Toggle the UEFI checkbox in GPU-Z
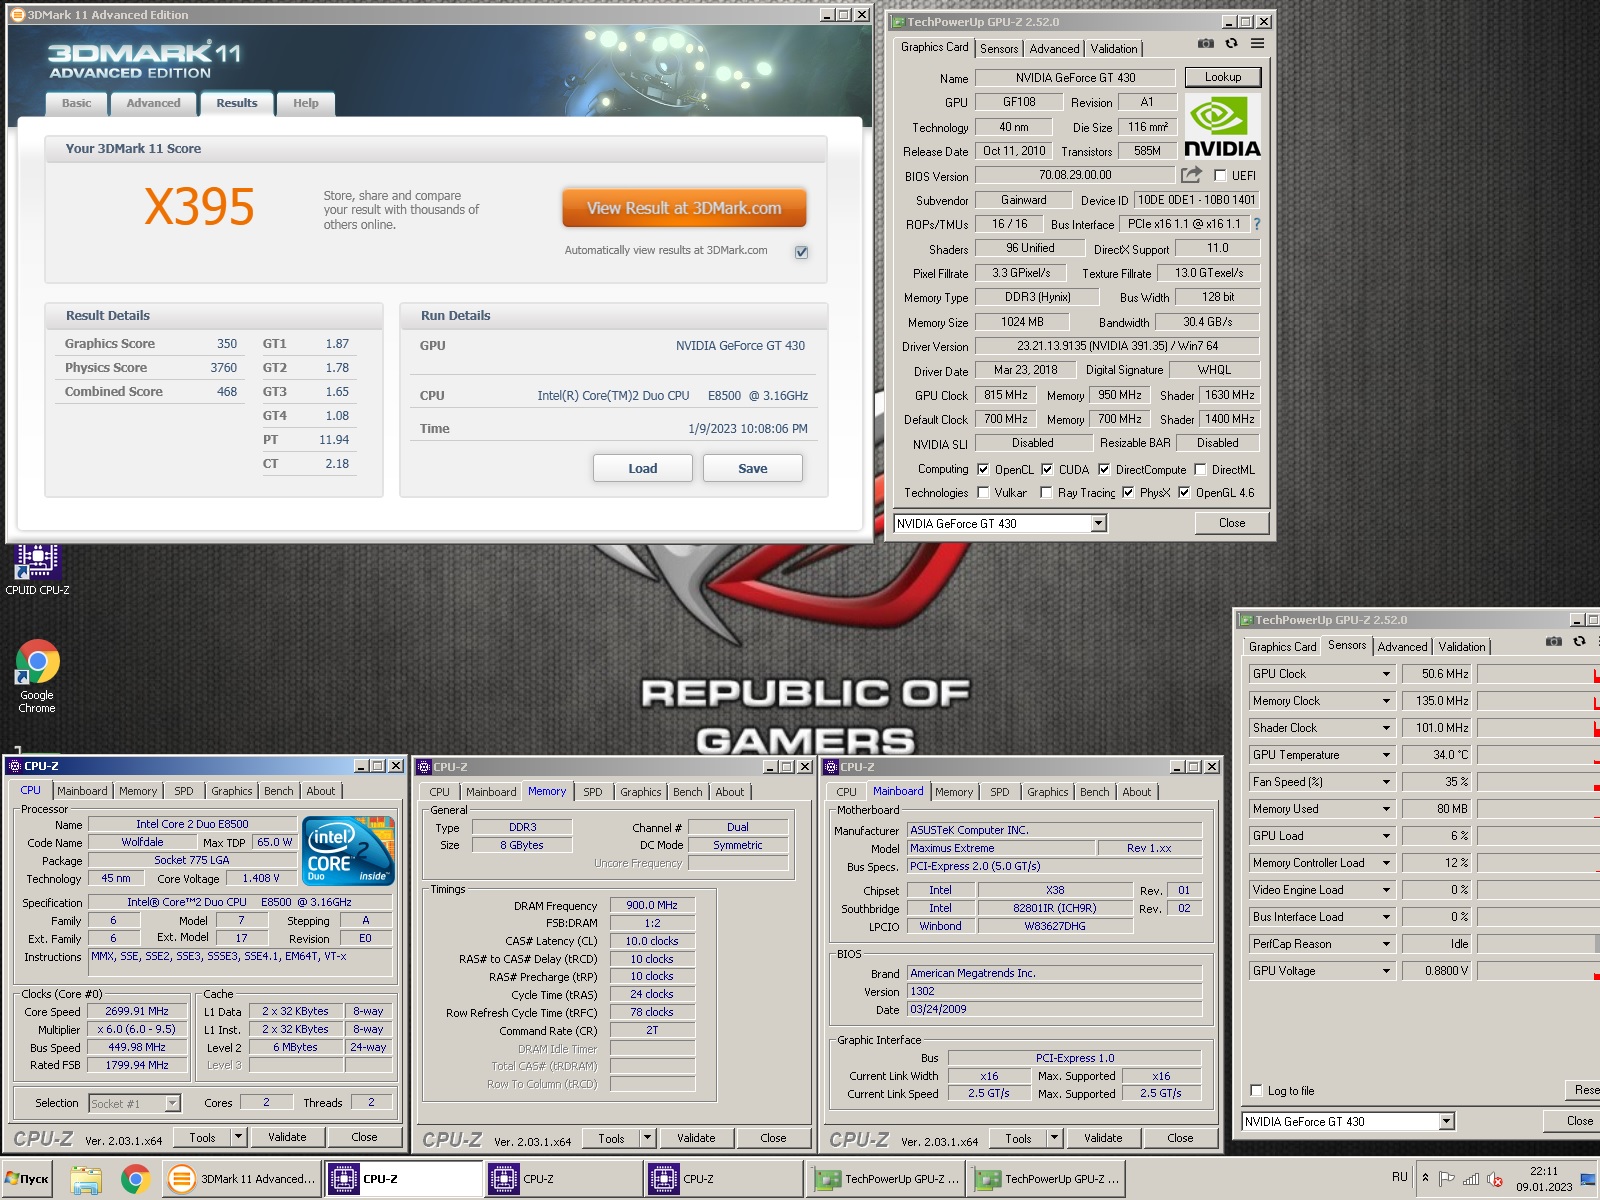This screenshot has height=1200, width=1600. [x=1220, y=175]
